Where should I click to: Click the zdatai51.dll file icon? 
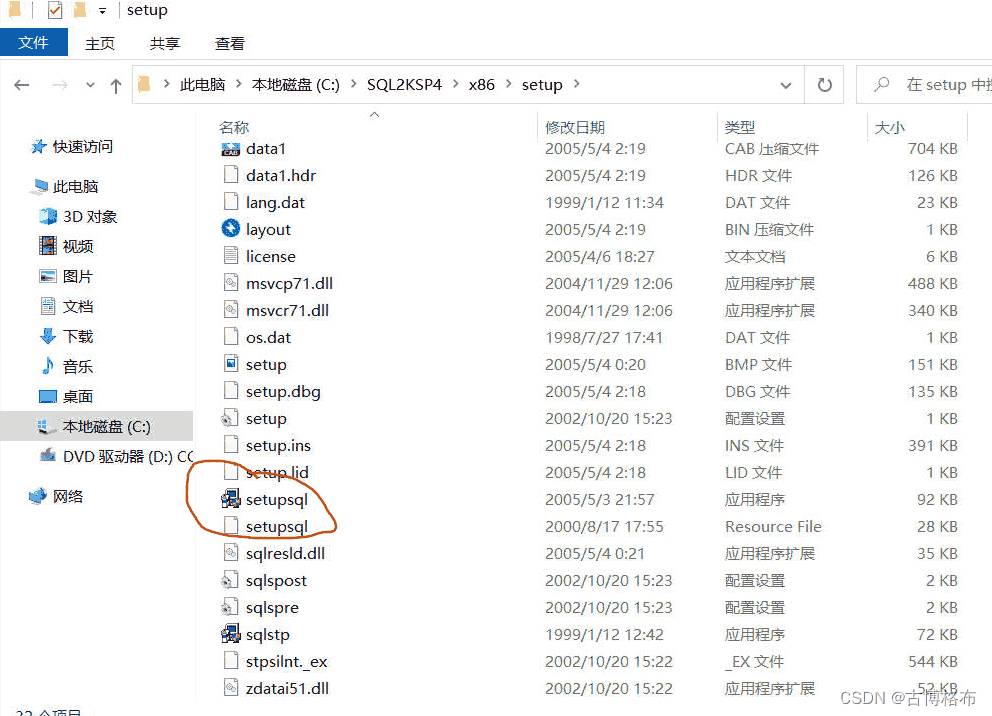click(231, 688)
